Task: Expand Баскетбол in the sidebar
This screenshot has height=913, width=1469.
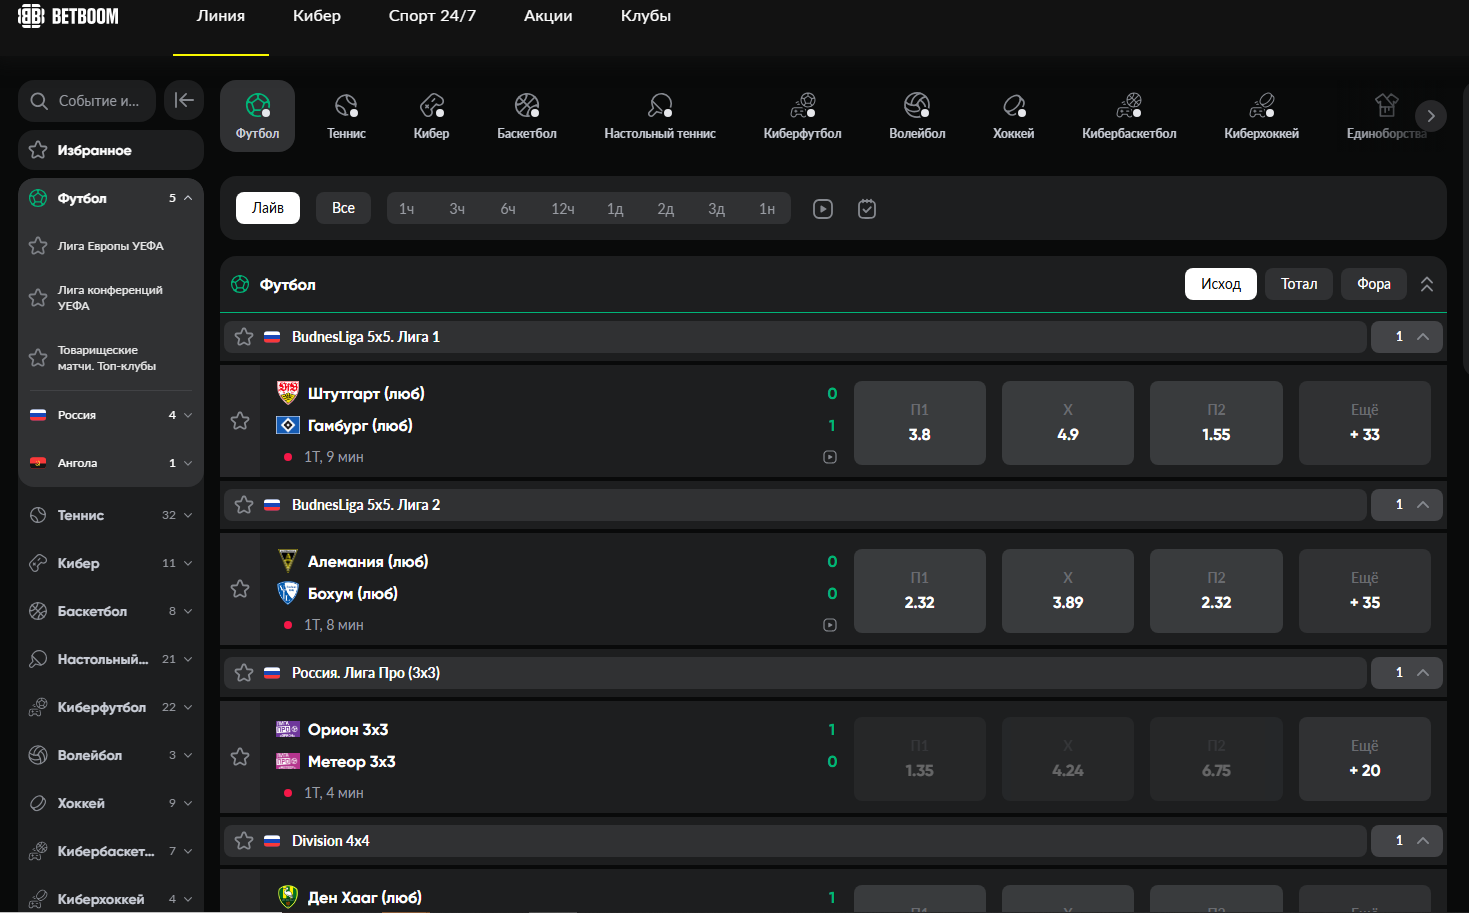Action: coord(187,611)
